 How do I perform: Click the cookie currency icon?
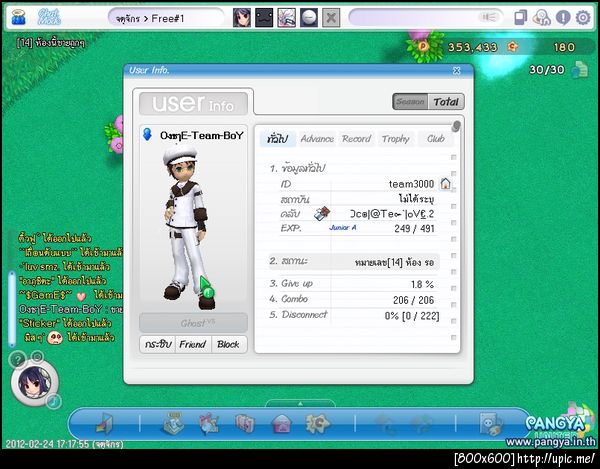(512, 47)
